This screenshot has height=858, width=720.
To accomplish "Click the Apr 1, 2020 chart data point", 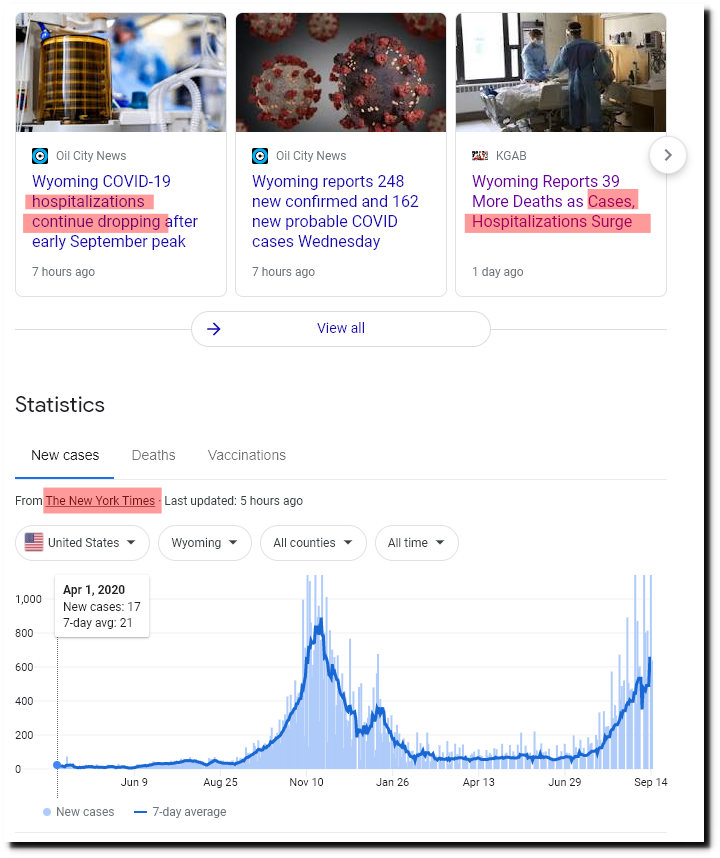I will point(57,765).
